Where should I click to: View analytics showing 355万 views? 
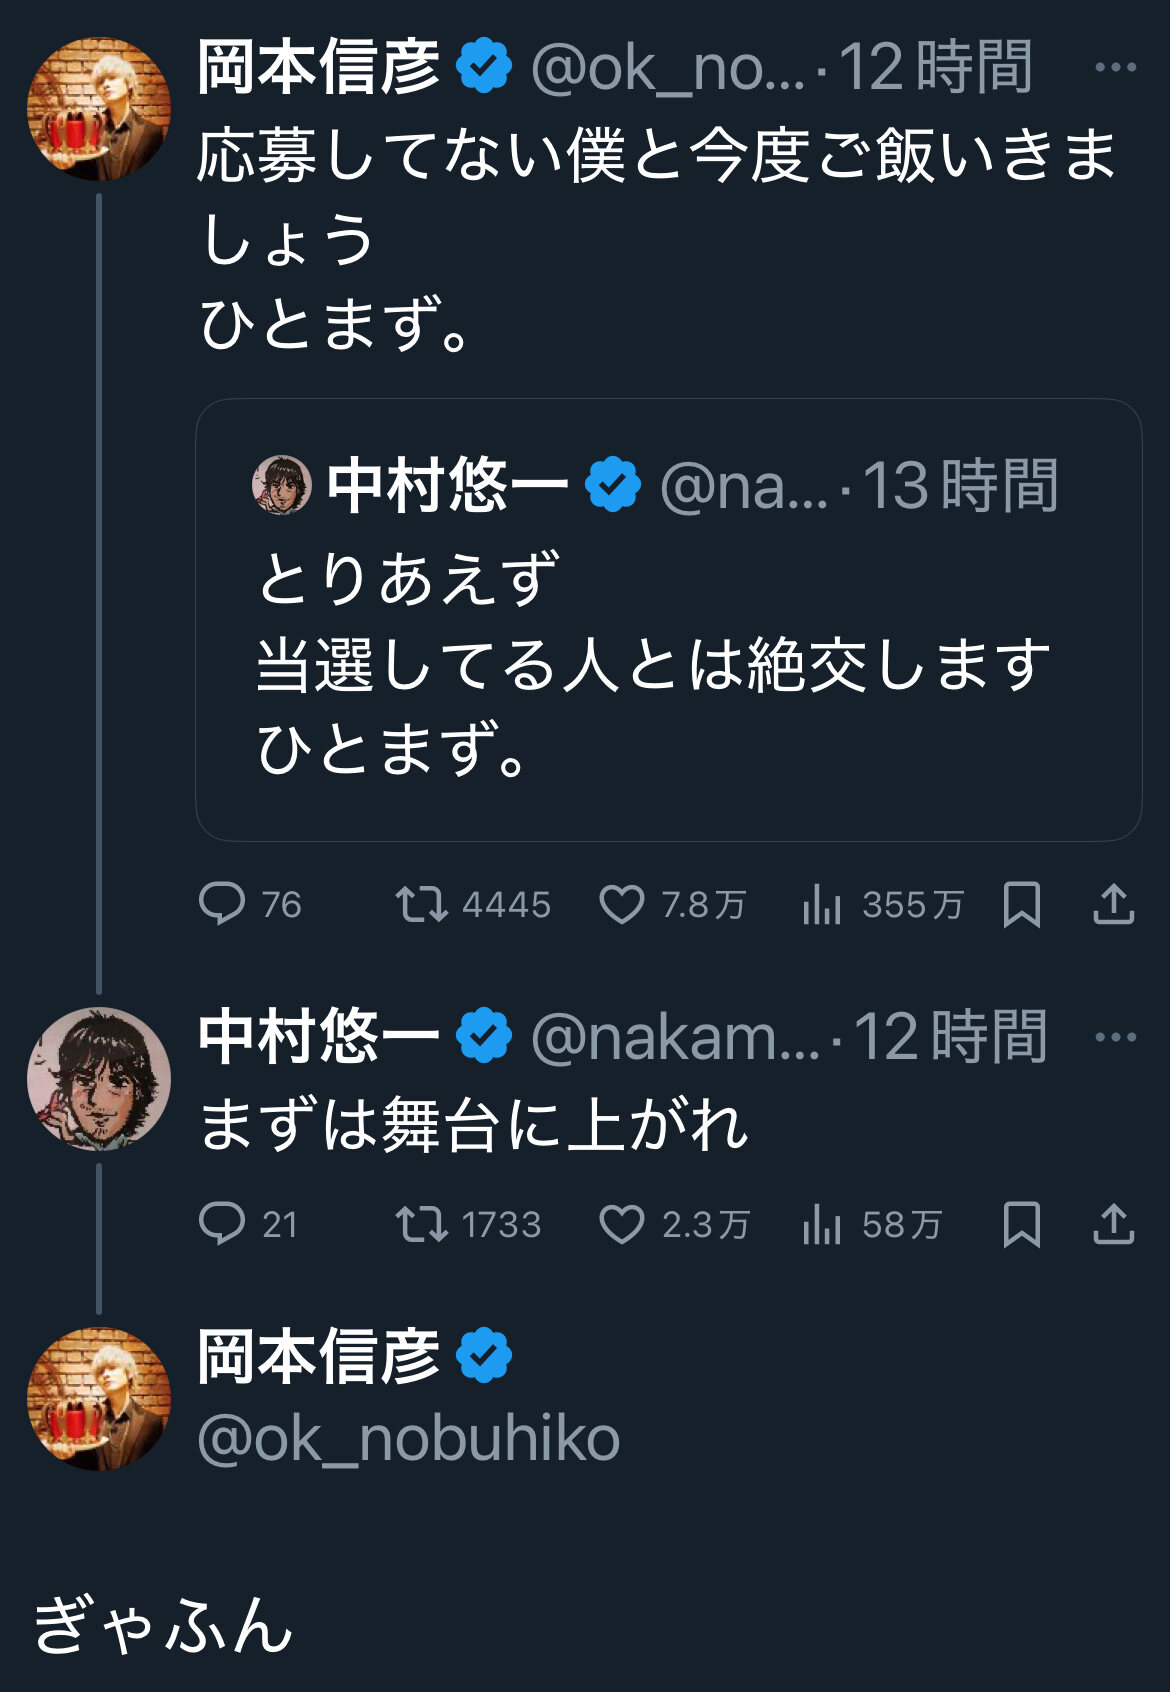click(822, 904)
